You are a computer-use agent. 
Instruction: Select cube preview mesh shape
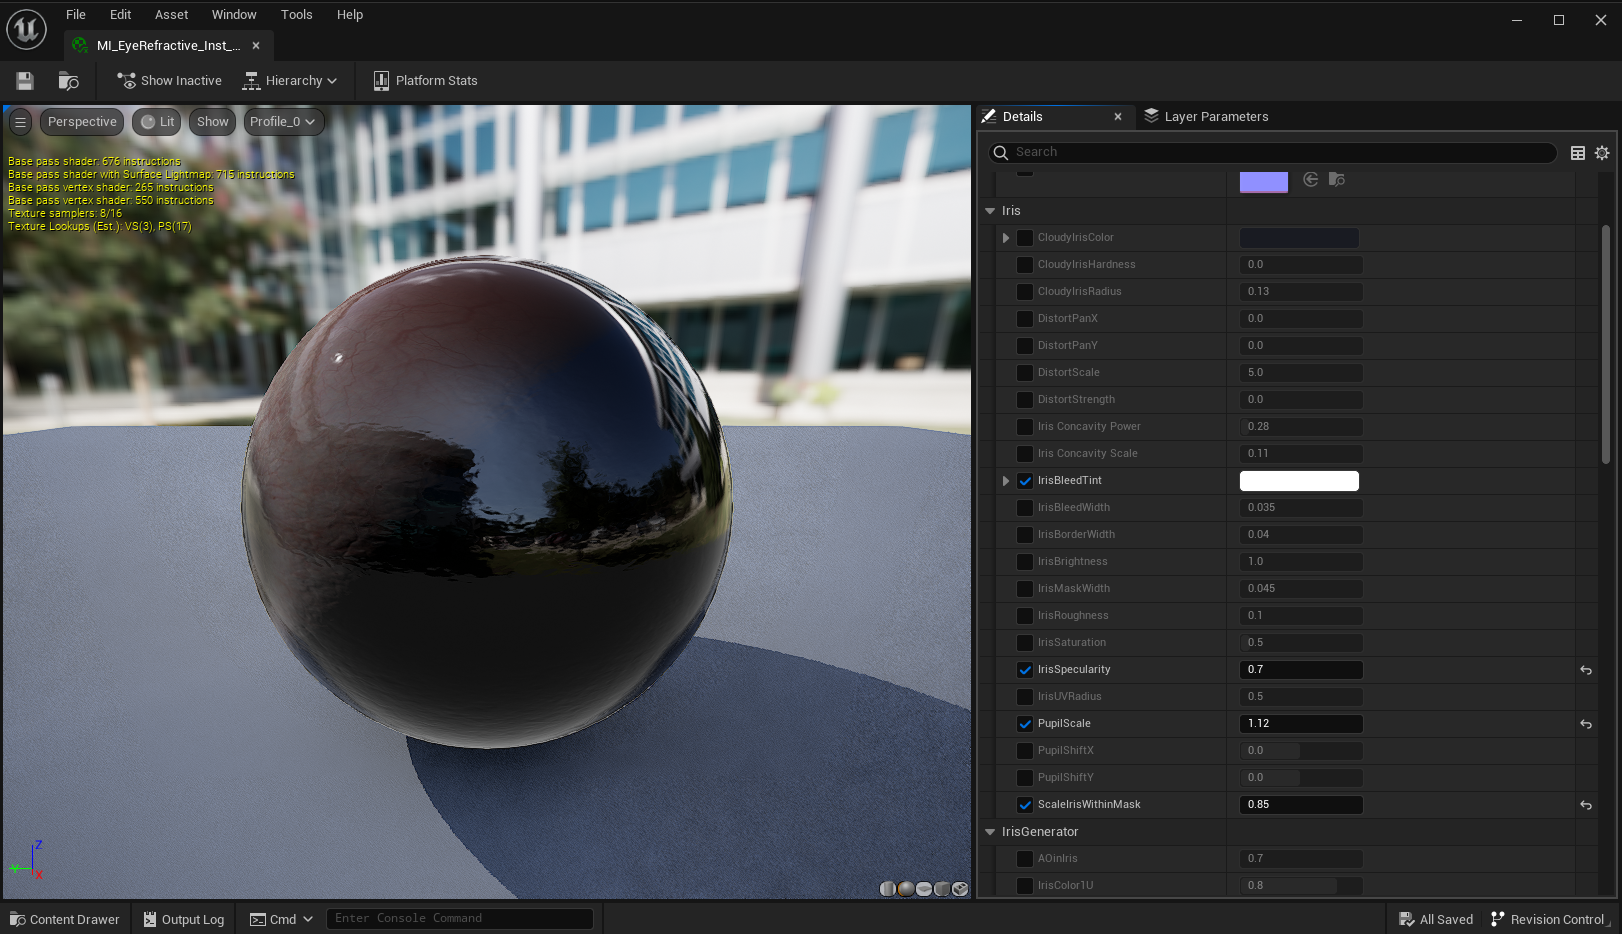[941, 888]
